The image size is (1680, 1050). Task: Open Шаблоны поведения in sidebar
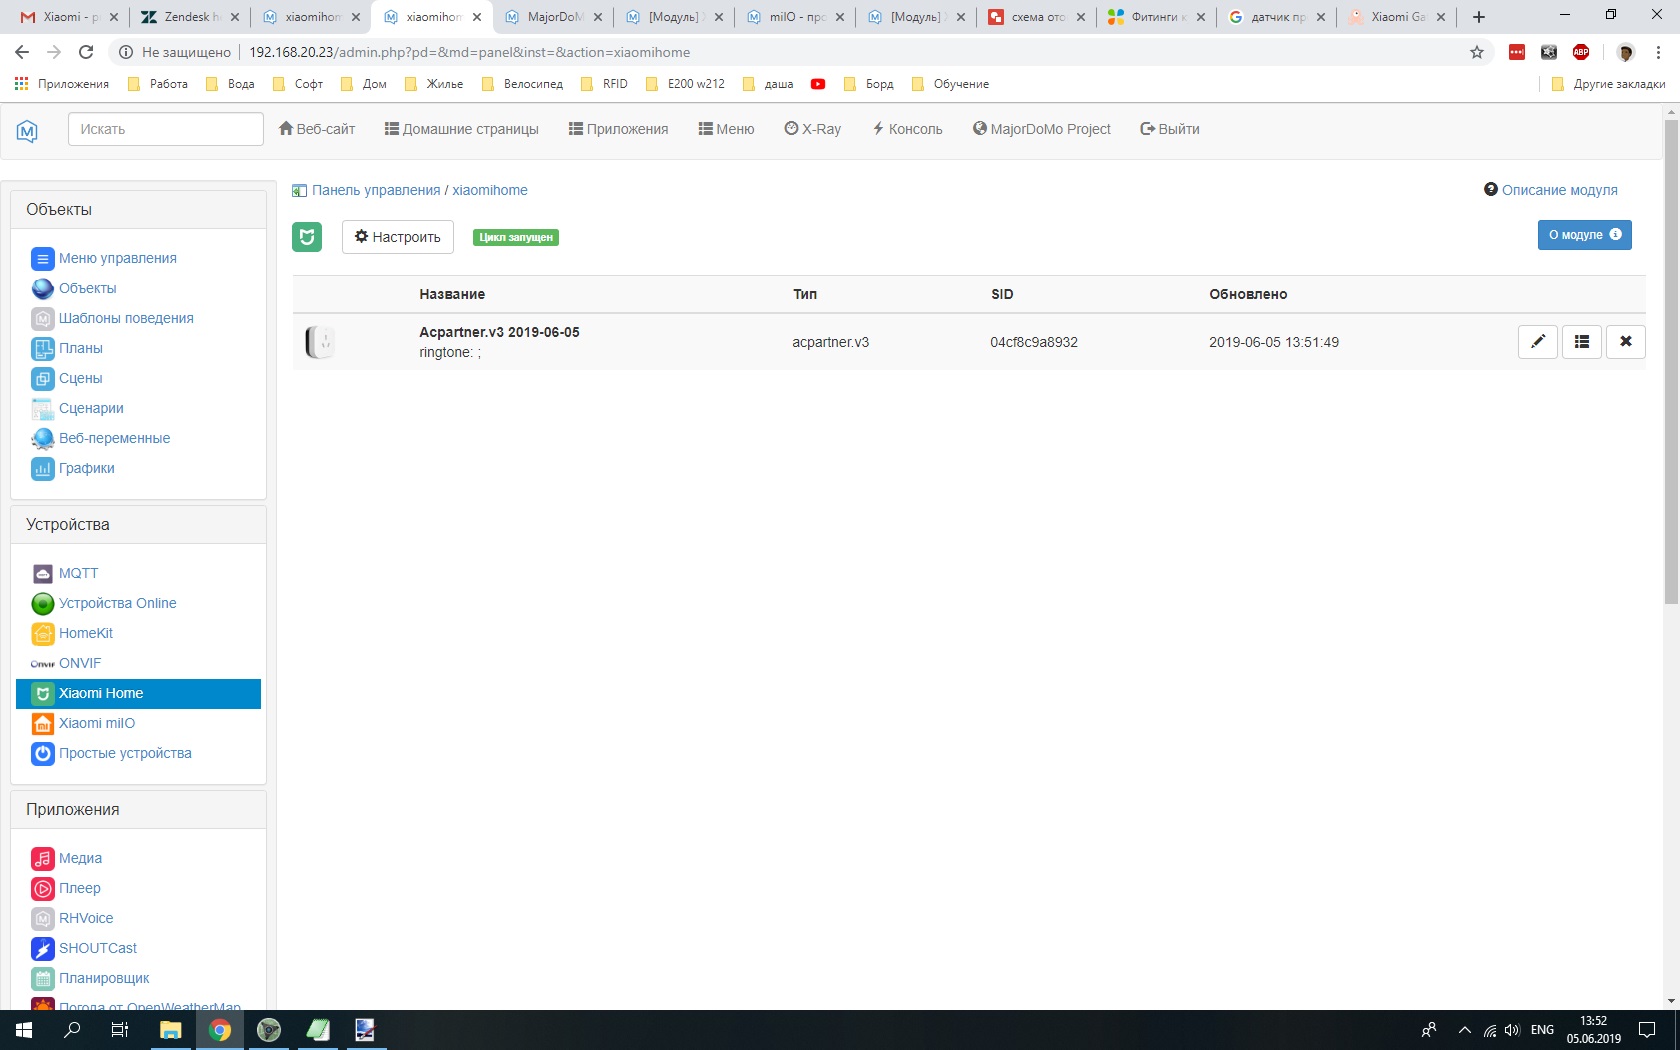point(126,318)
